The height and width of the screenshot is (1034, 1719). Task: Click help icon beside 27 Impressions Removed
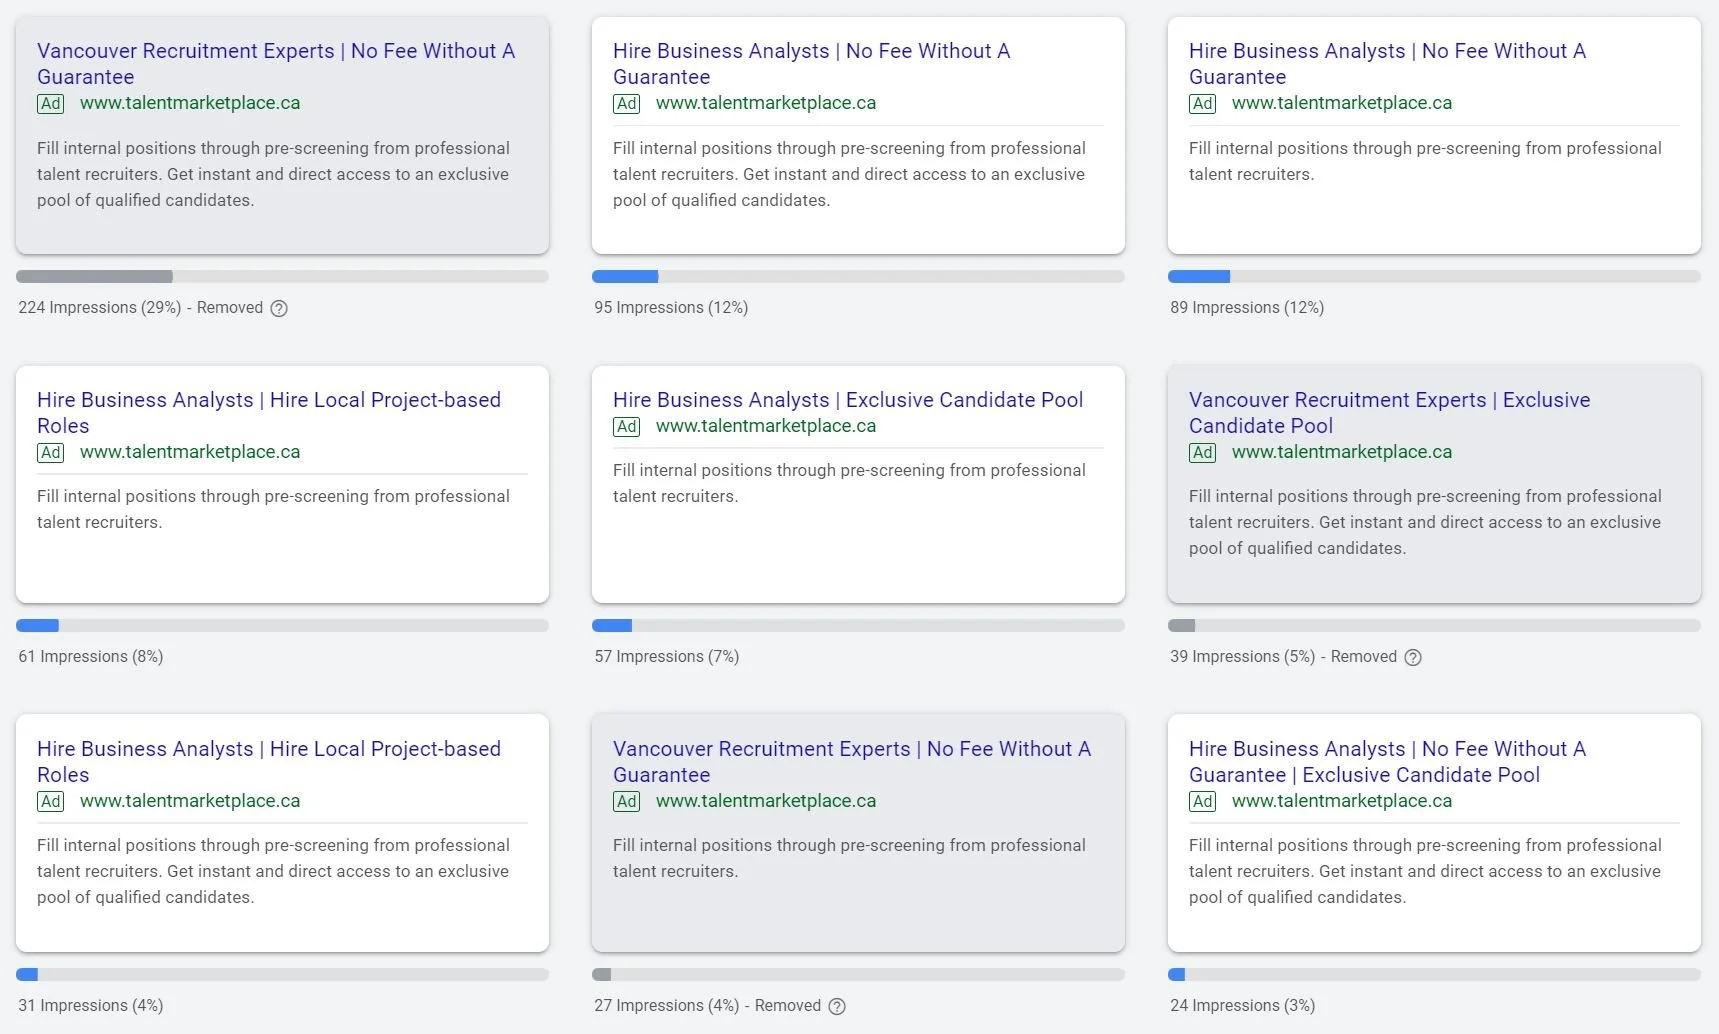click(837, 1006)
